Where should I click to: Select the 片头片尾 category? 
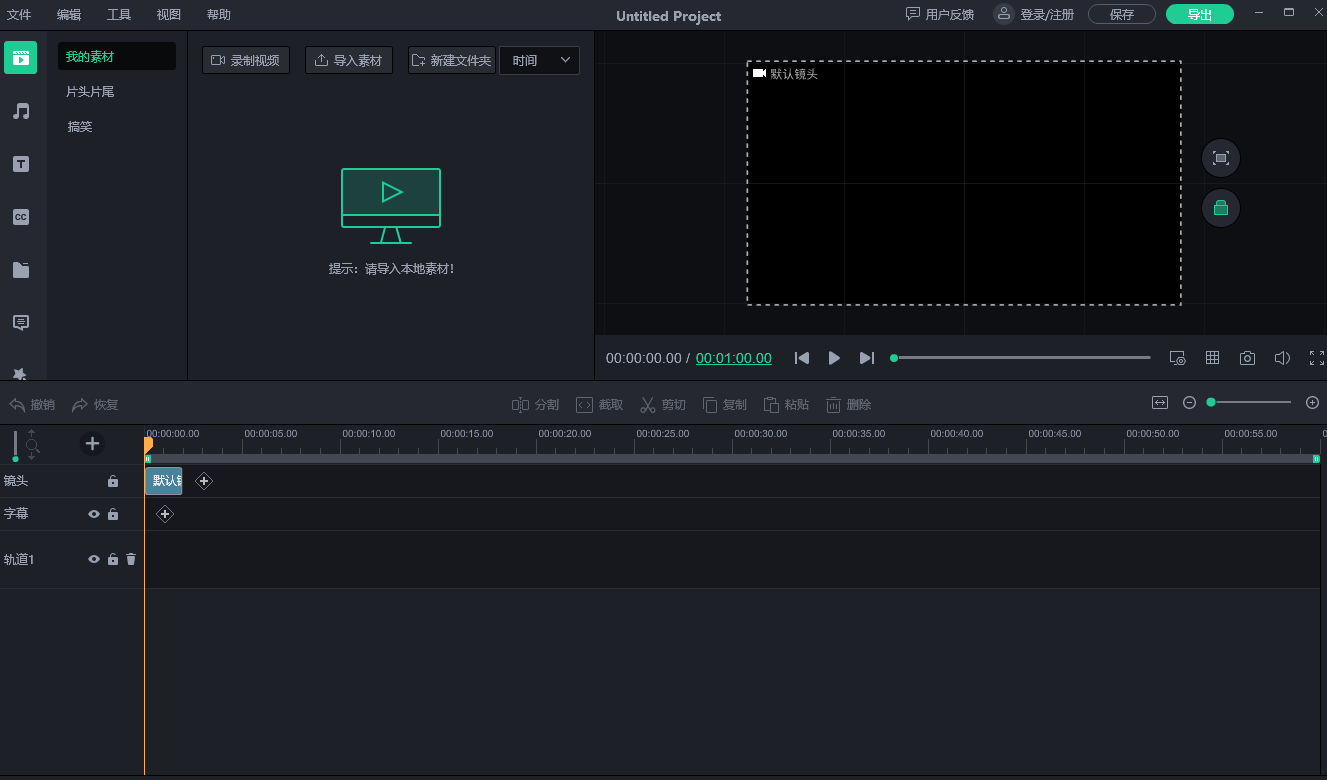pos(90,92)
